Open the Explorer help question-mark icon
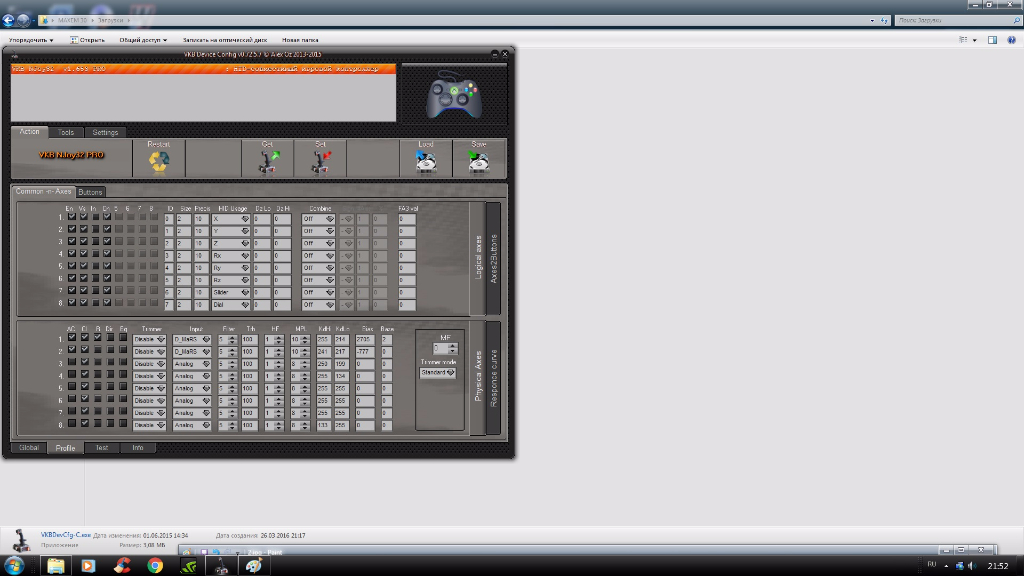Image resolution: width=1024 pixels, height=576 pixels. pos(1011,40)
